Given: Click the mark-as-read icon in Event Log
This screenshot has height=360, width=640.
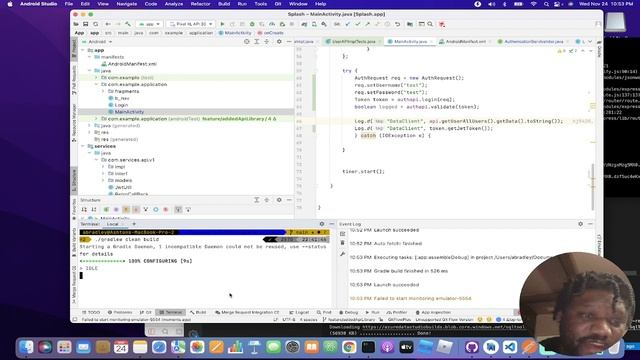Looking at the screenshot, I should tap(342, 233).
